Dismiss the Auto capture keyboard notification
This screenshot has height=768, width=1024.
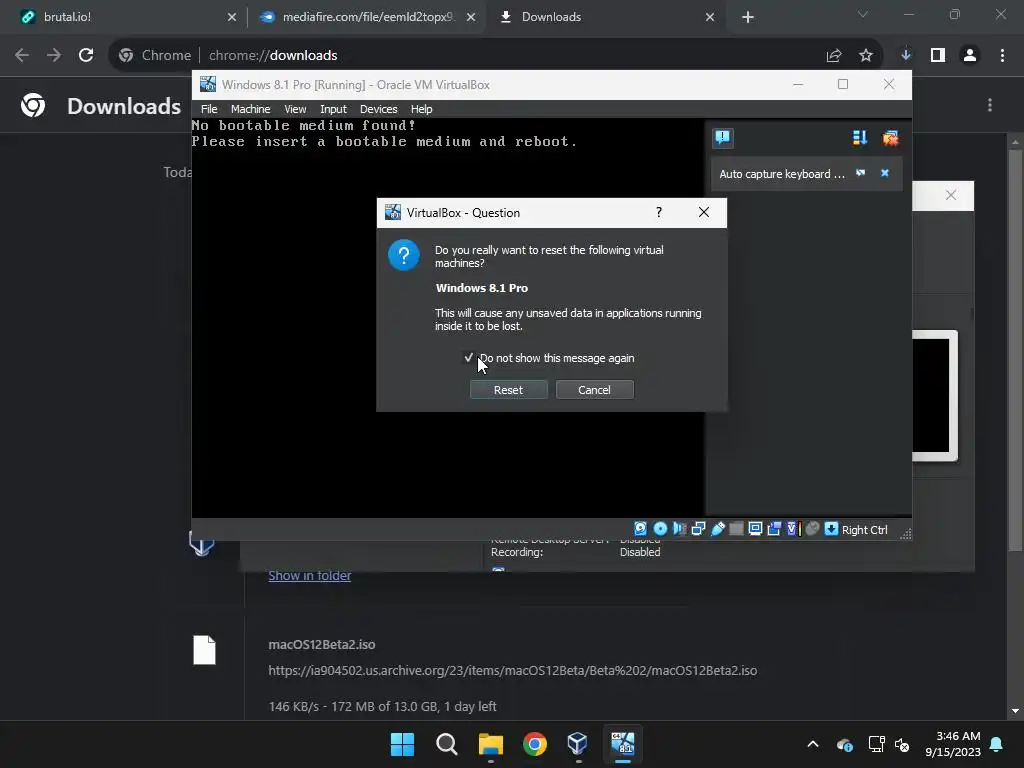click(885, 173)
